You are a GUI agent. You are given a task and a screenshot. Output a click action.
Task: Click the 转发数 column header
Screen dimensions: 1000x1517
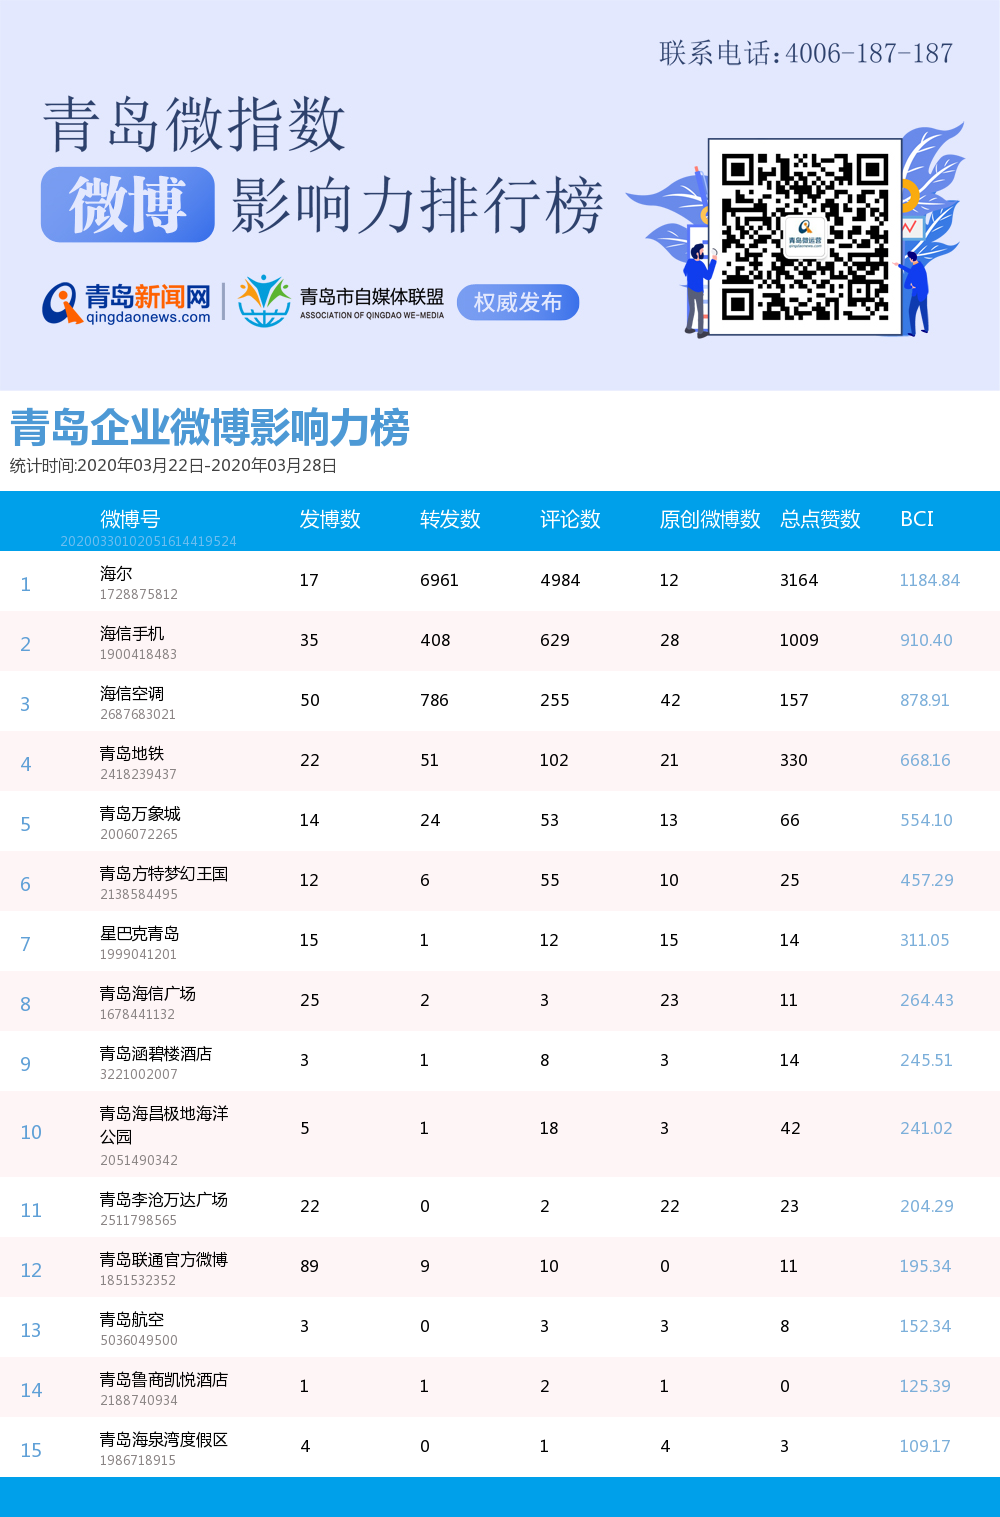click(x=450, y=520)
